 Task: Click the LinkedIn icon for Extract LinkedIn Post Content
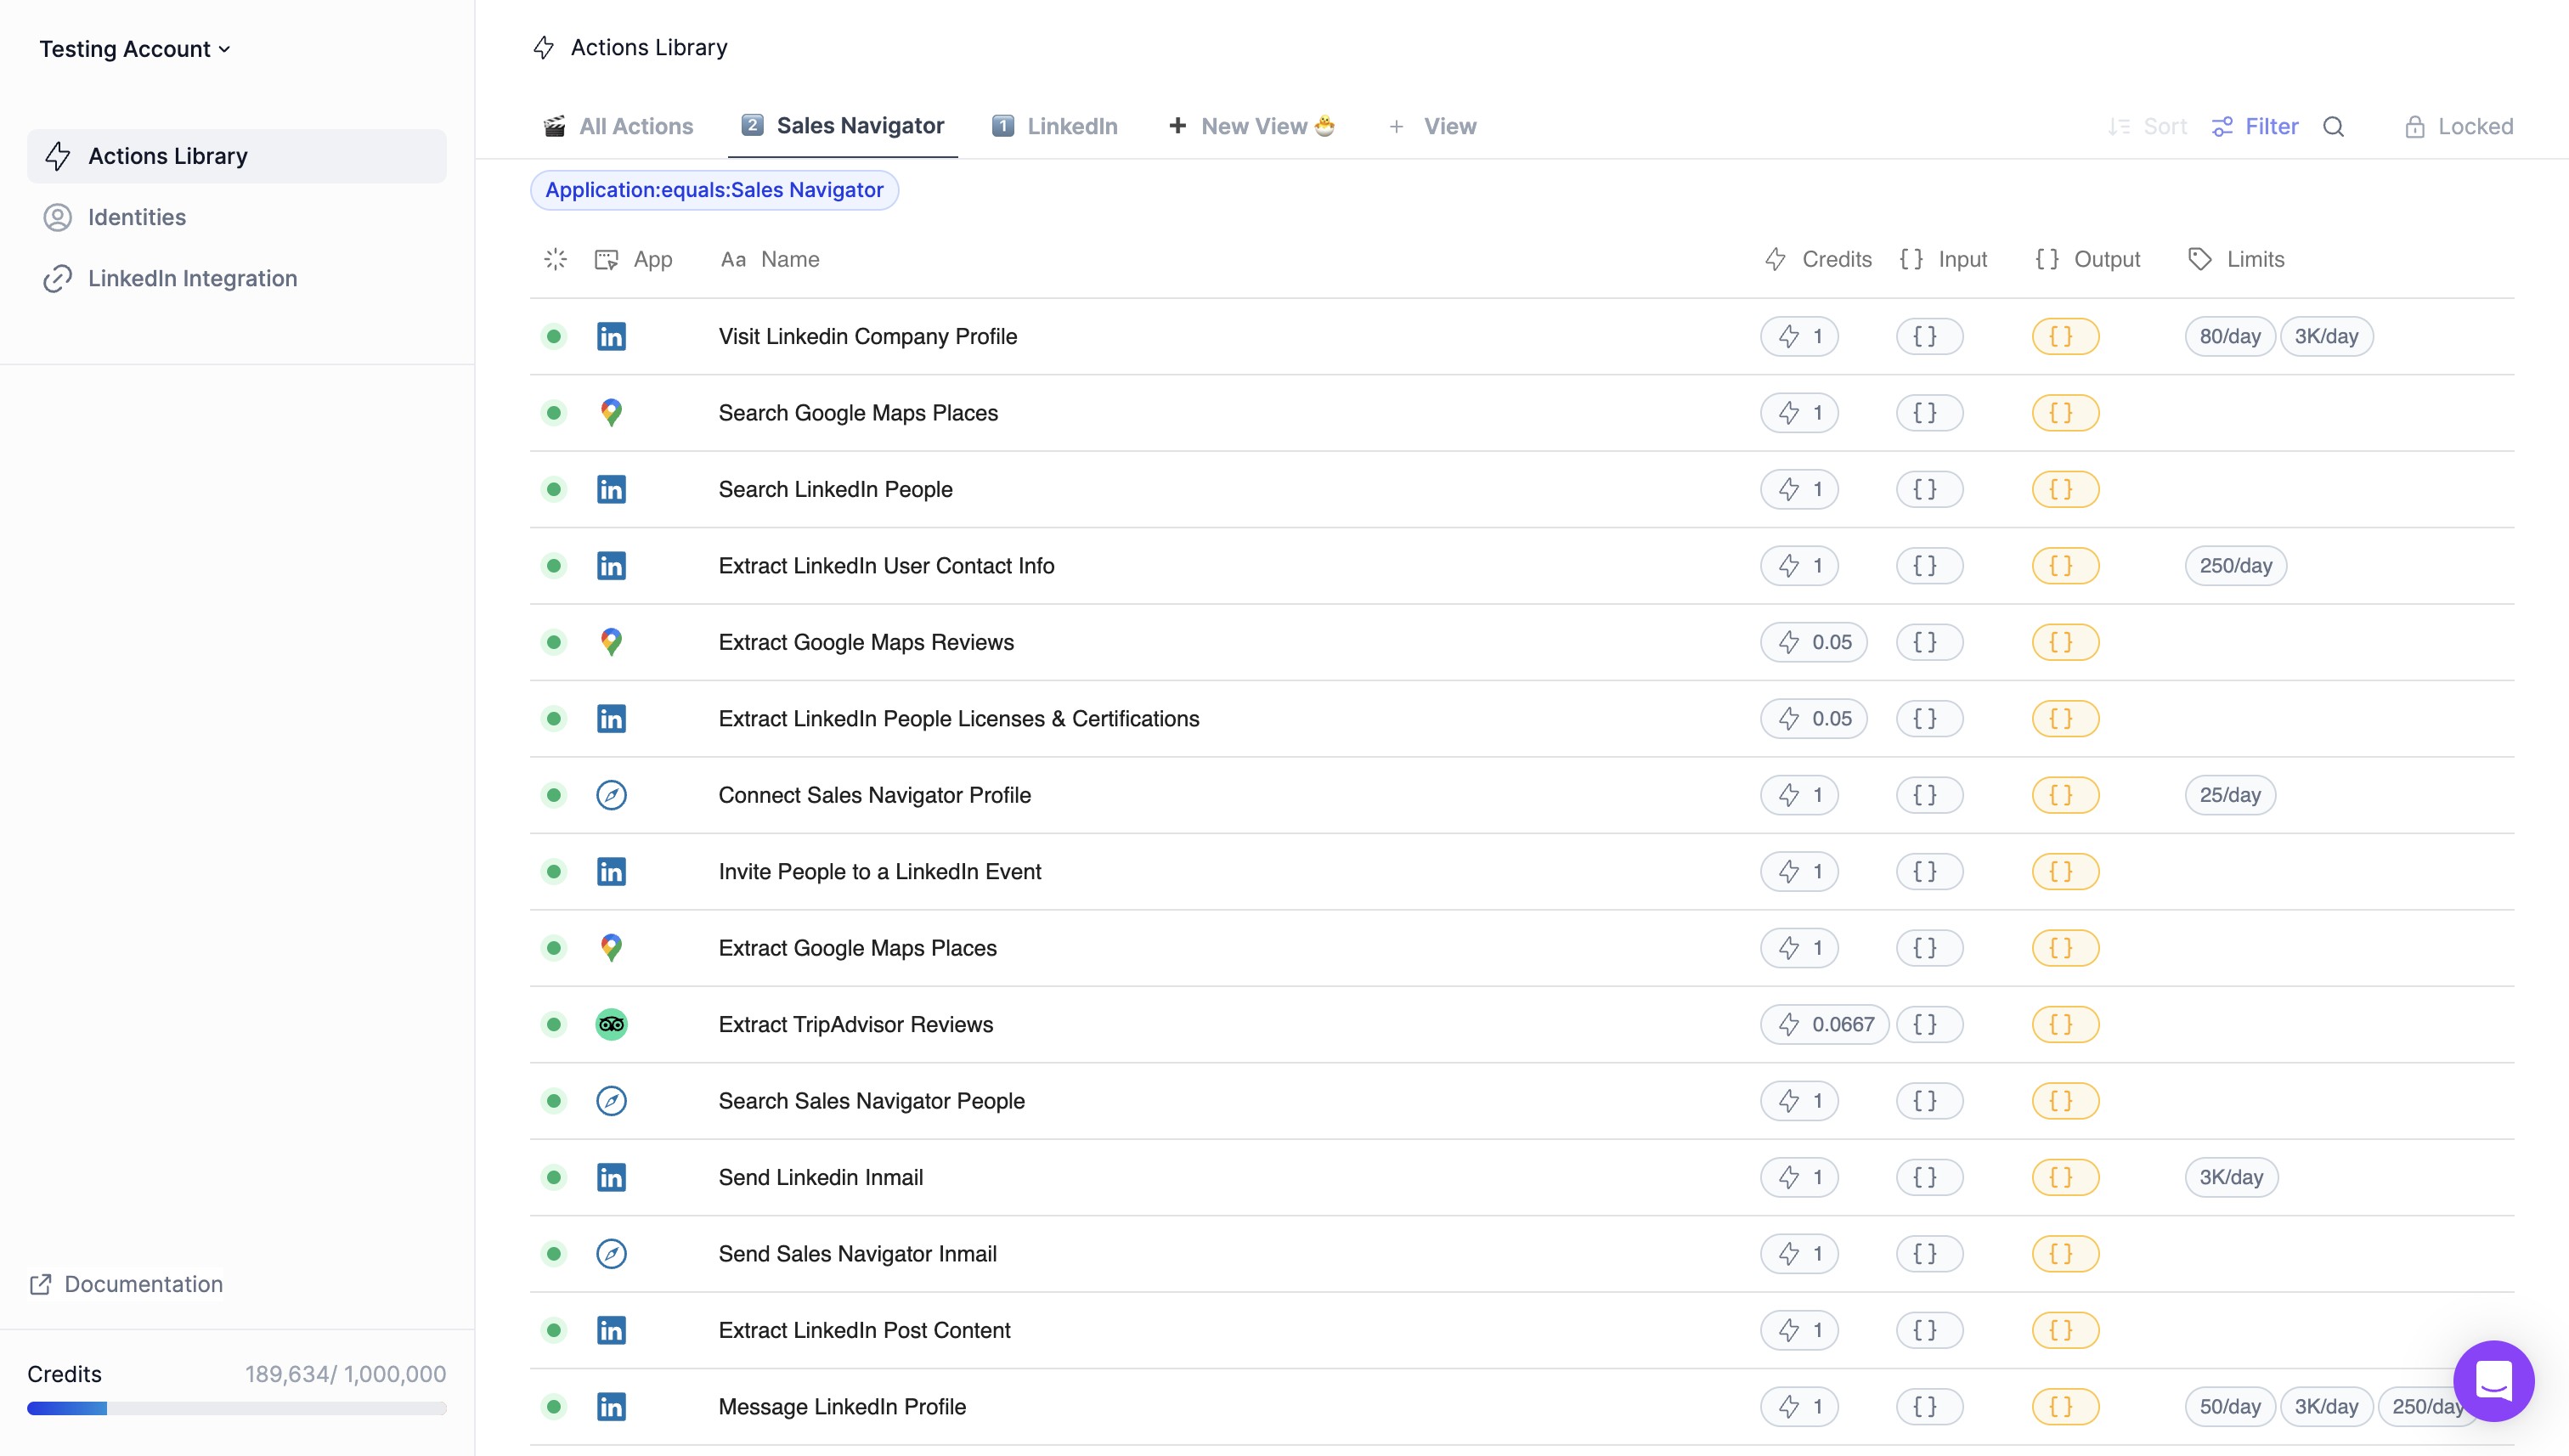point(611,1330)
